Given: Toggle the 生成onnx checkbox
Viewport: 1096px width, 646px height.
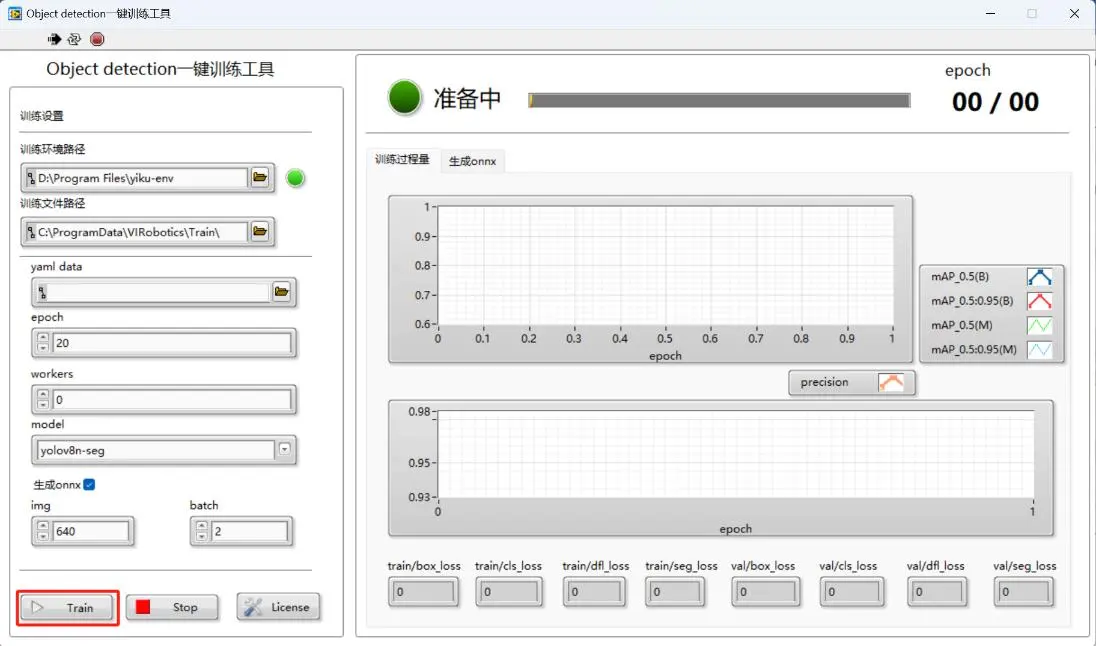Looking at the screenshot, I should pyautogui.click(x=89, y=485).
